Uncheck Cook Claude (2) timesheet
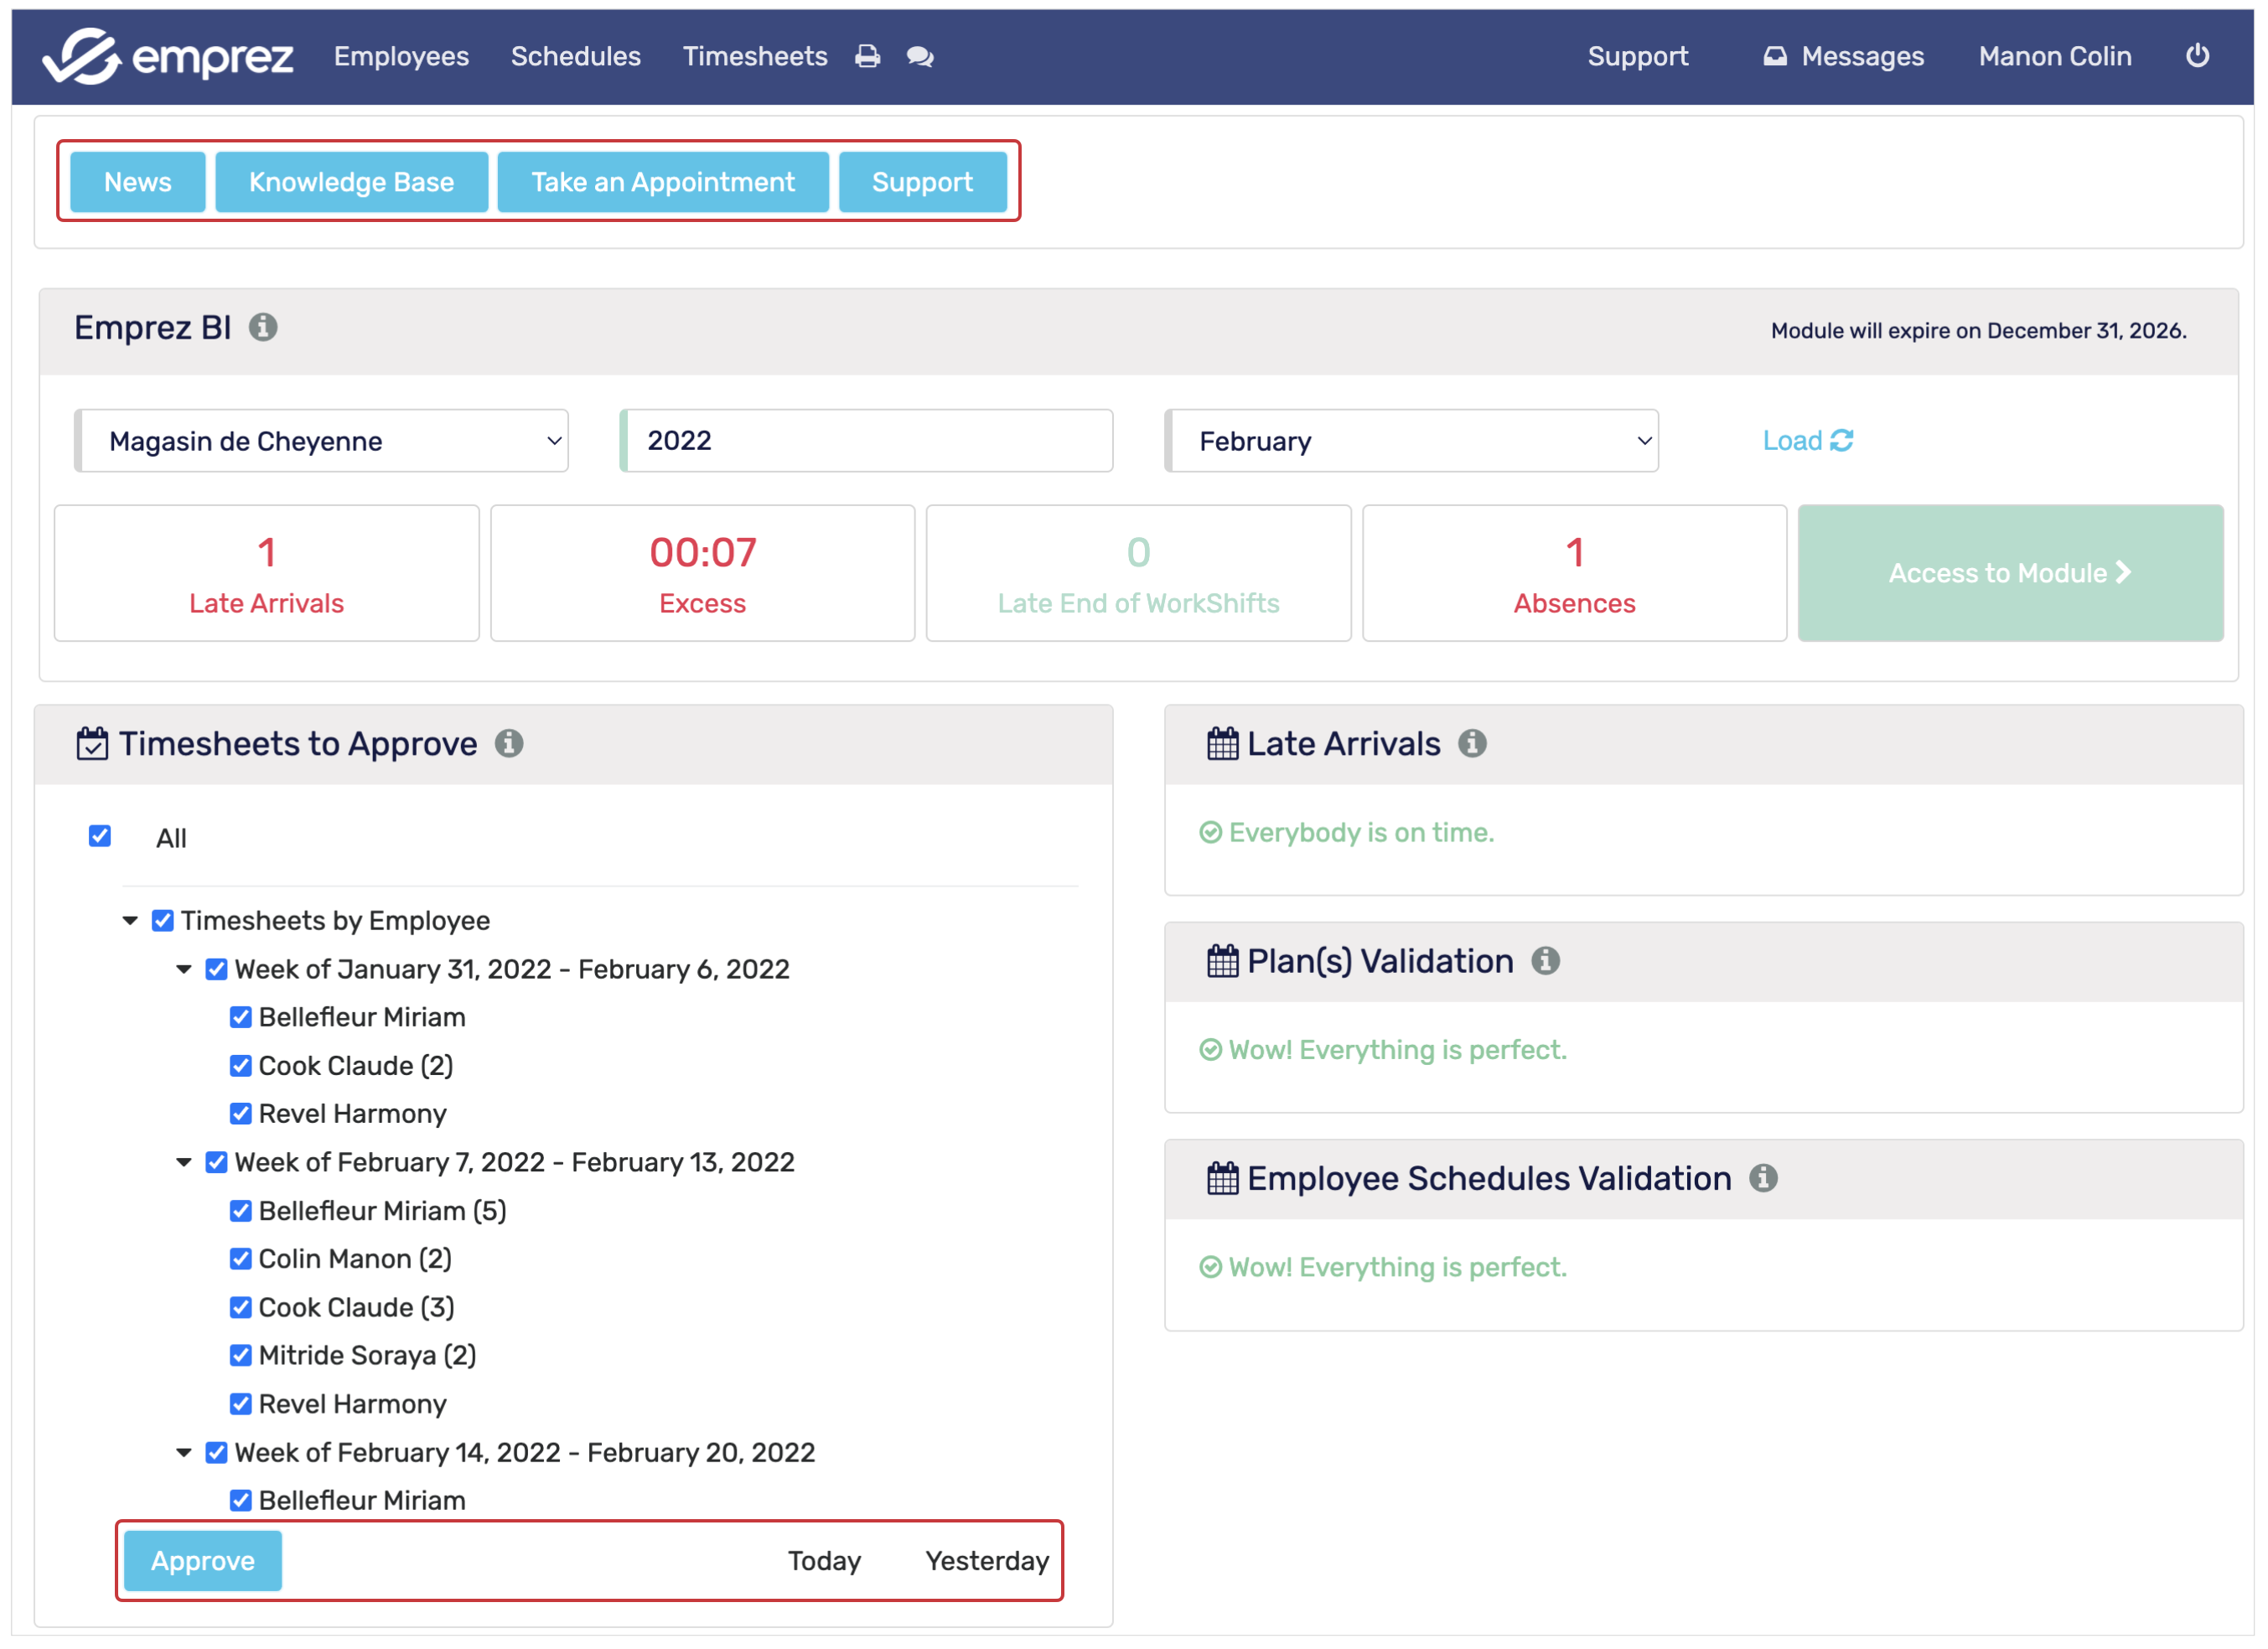 (240, 1065)
